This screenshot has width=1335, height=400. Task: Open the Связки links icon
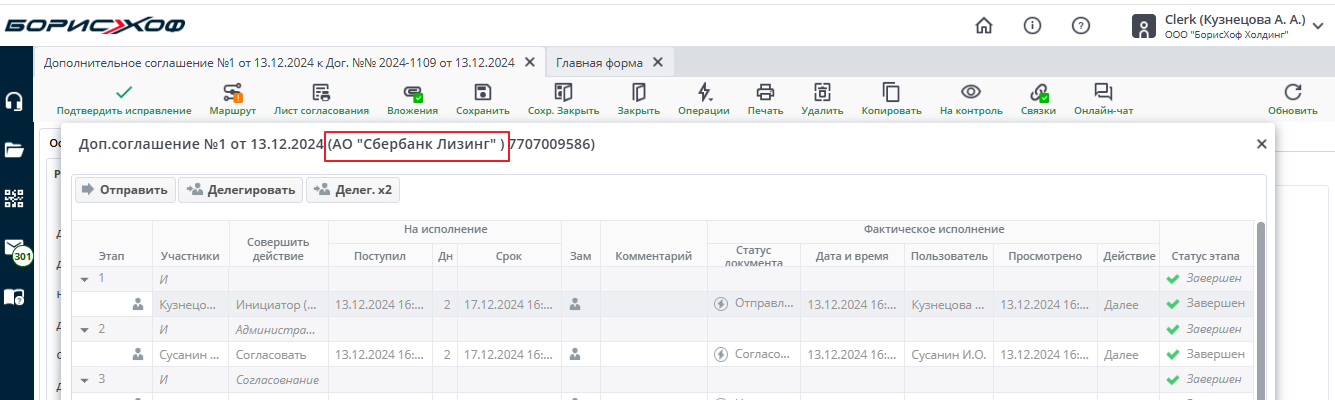(1038, 93)
